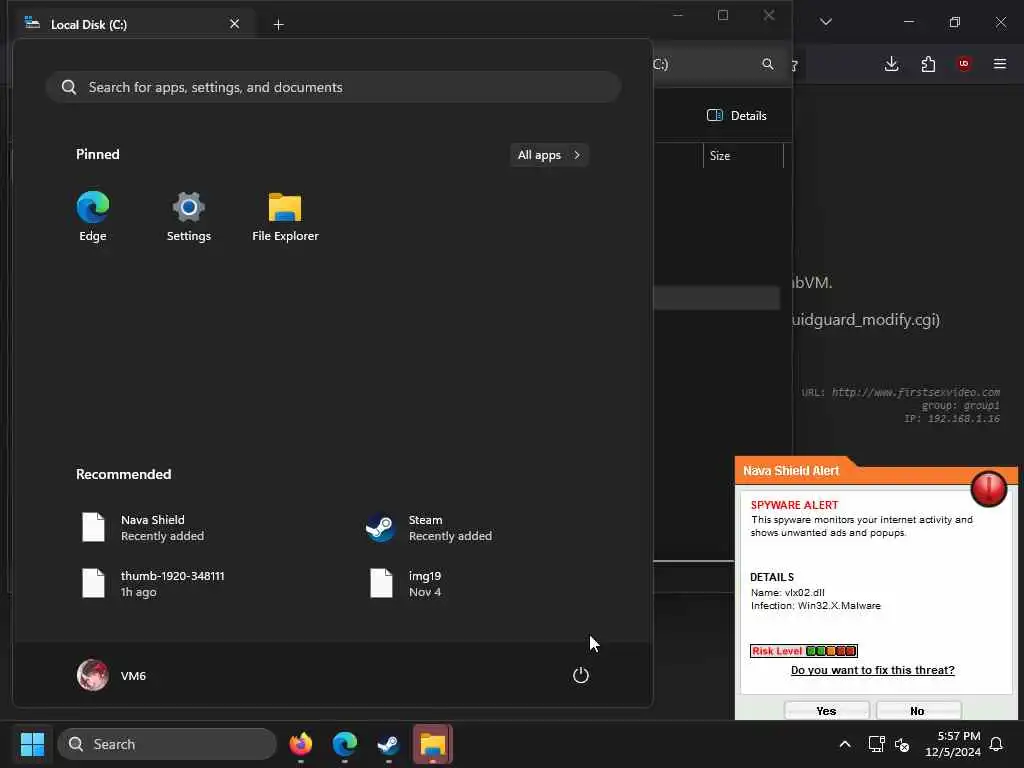Open Firefox from the taskbar

(300, 744)
